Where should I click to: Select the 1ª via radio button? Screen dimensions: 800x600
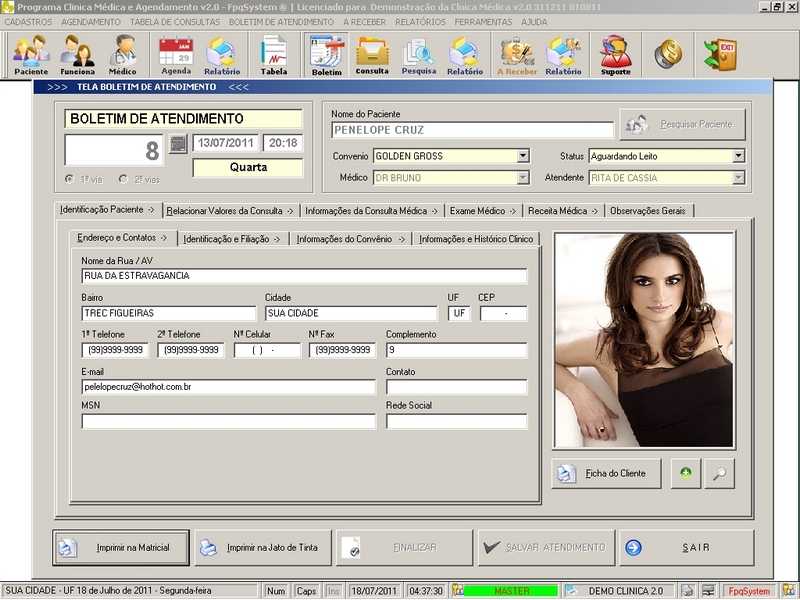[69, 179]
